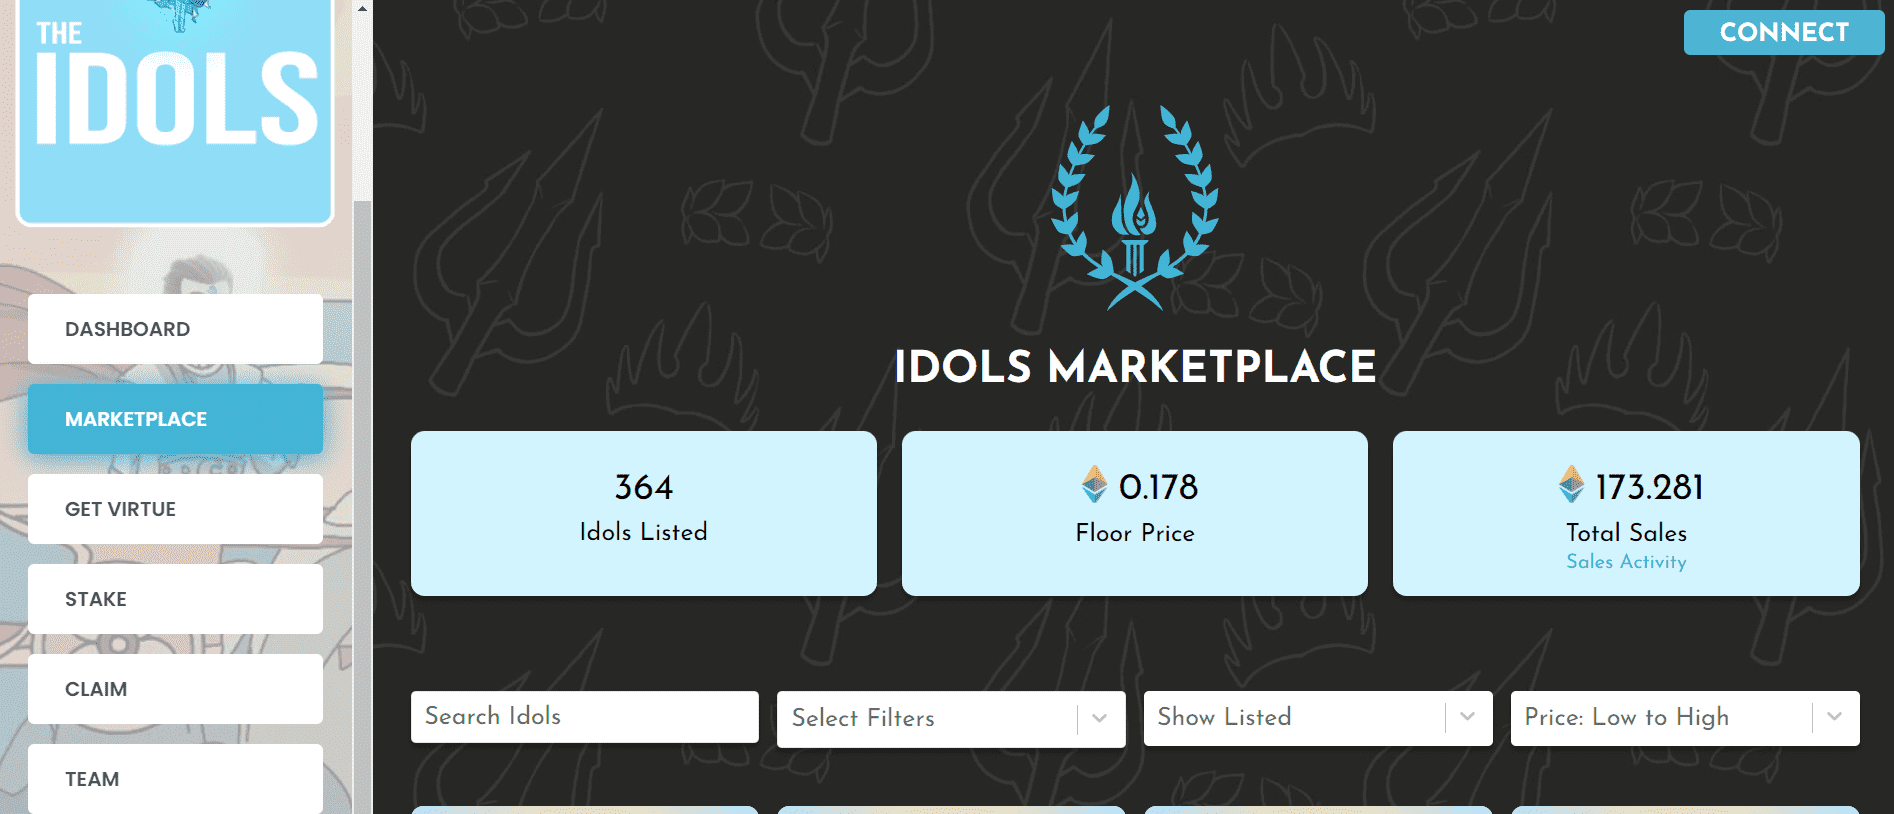Click the Search Idols input field
This screenshot has width=1894, height=814.
pyautogui.click(x=584, y=717)
